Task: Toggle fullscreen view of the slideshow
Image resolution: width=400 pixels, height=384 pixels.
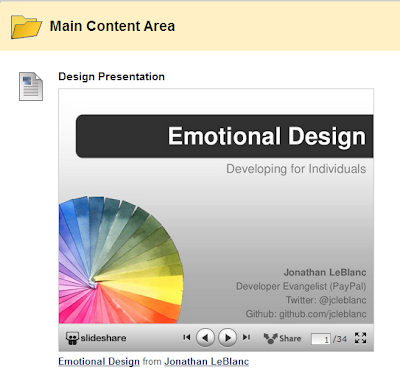Action: click(x=361, y=338)
